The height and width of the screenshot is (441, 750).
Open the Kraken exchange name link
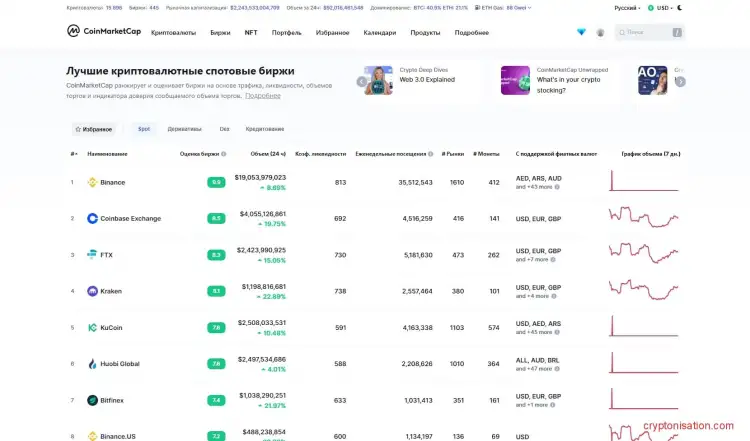click(x=111, y=291)
